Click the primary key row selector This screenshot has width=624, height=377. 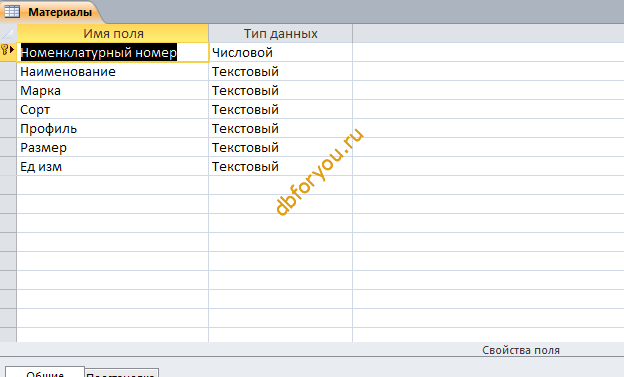coord(8,52)
